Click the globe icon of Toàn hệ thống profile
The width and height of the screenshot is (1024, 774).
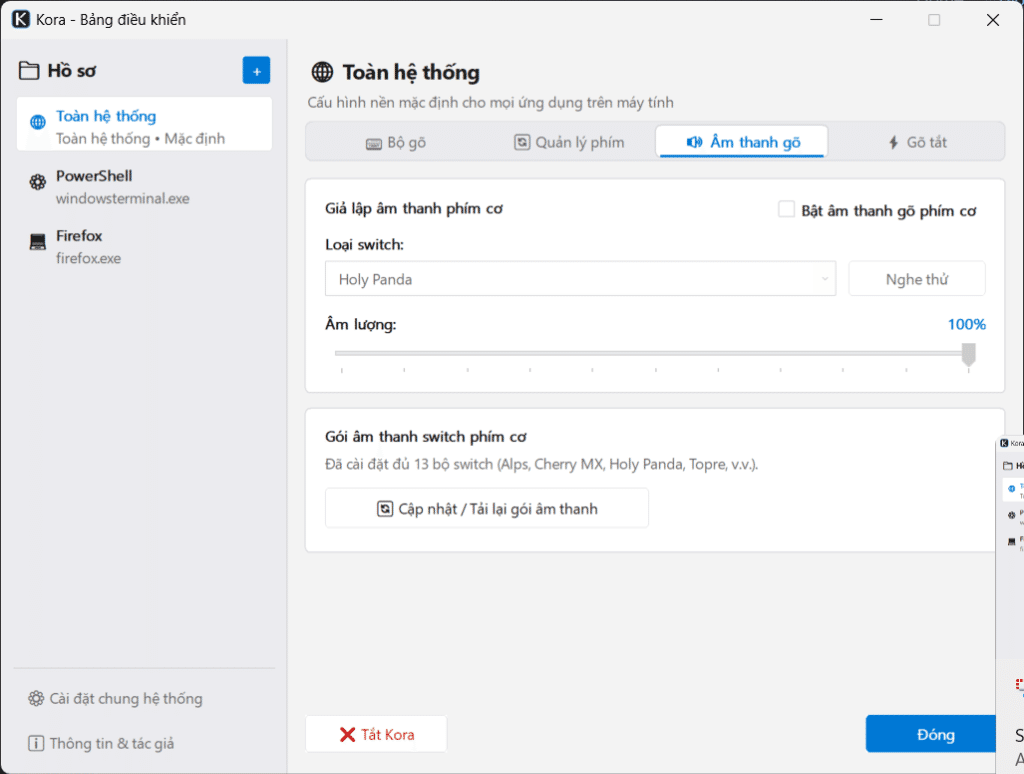click(38, 121)
